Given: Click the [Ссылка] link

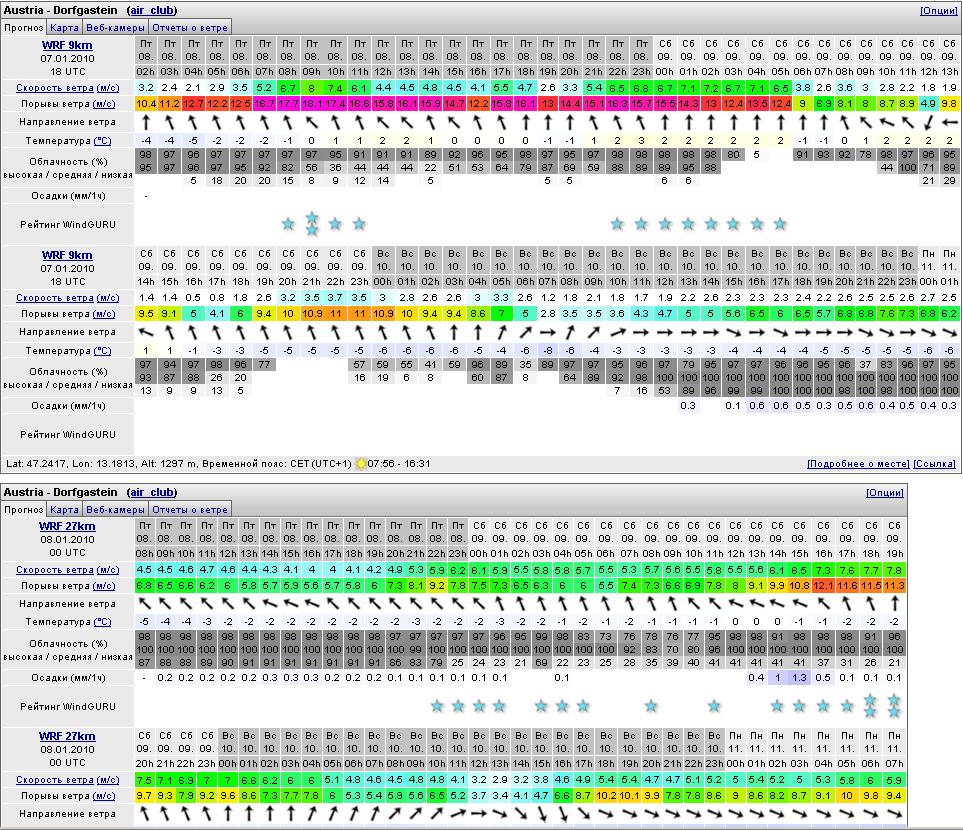Looking at the screenshot, I should pos(934,464).
